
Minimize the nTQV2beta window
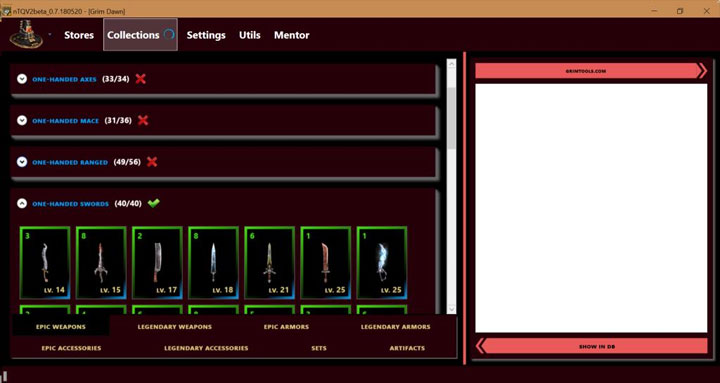[653, 11]
